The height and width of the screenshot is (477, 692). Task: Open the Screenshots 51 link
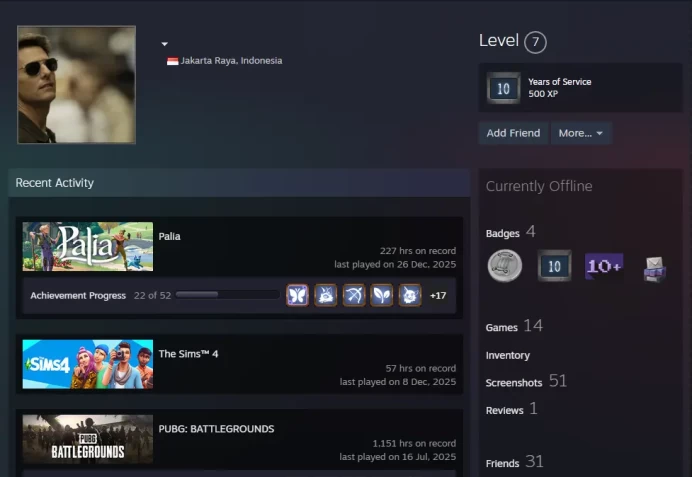coord(526,381)
